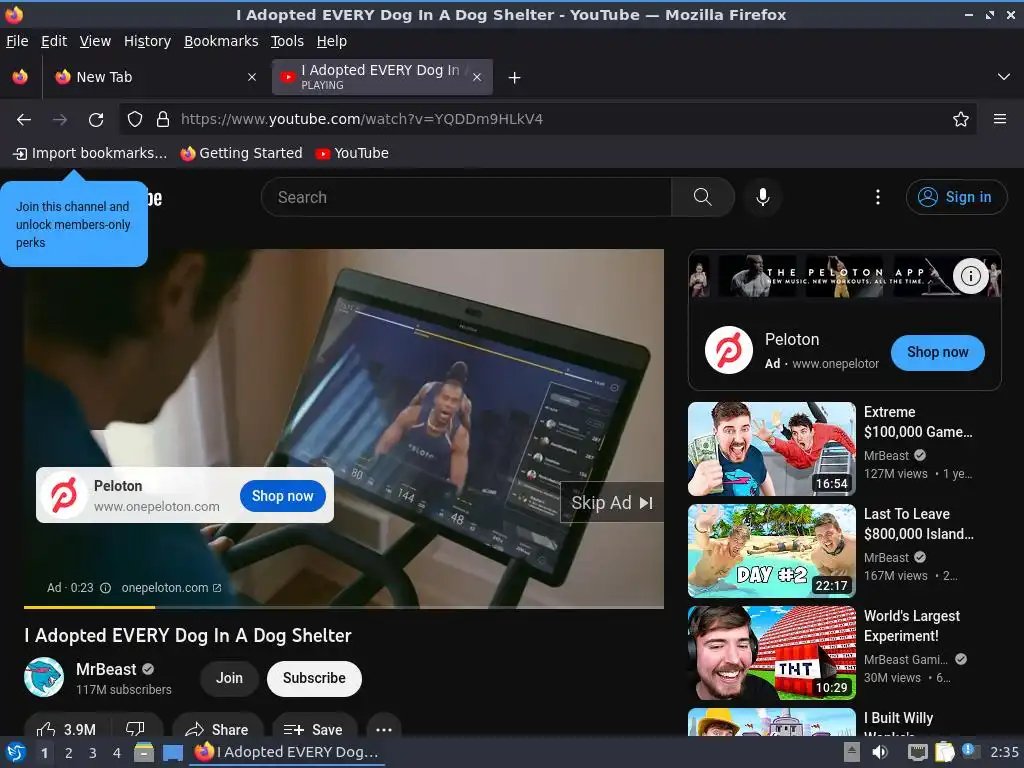Open Getting Started bookmark
This screenshot has width=1024, height=768.
click(x=242, y=153)
